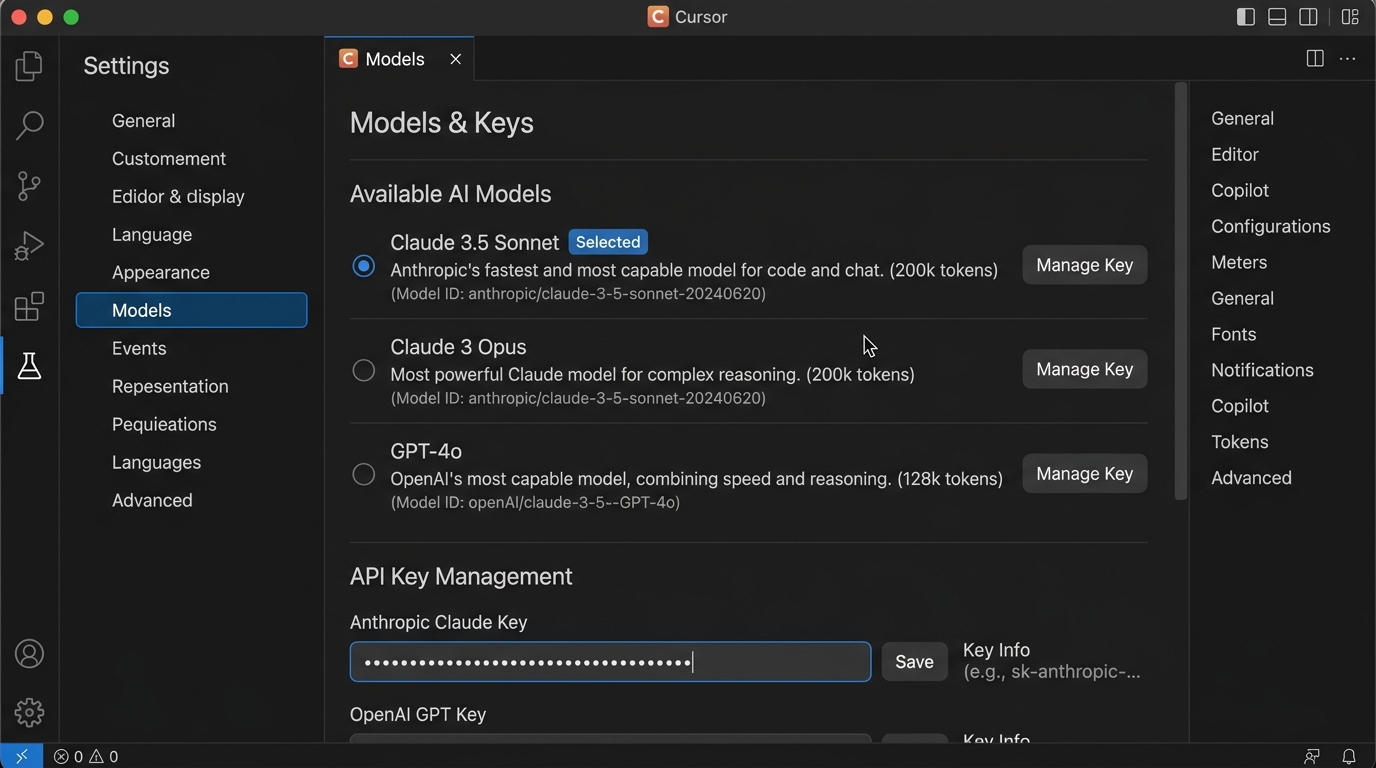Click the split editor icon
Screen dimensions: 1376x768
1315,59
